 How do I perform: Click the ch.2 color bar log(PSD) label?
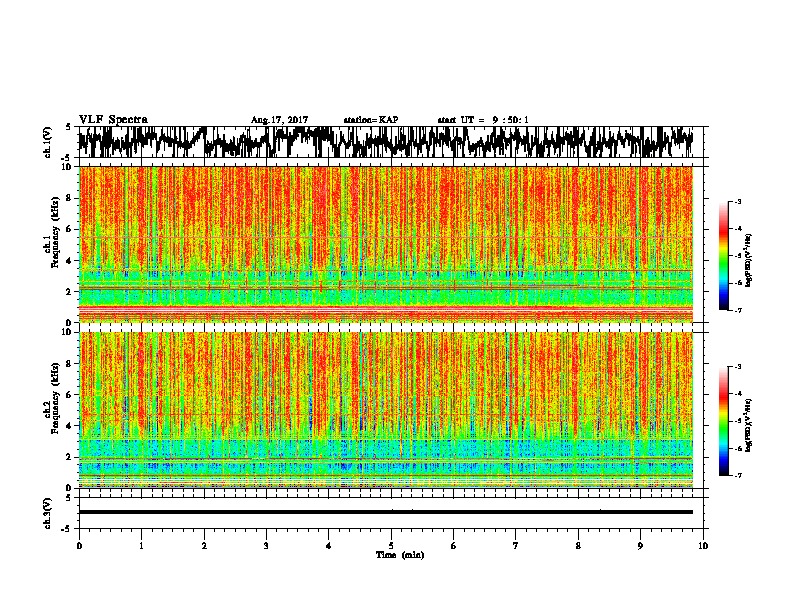click(748, 425)
